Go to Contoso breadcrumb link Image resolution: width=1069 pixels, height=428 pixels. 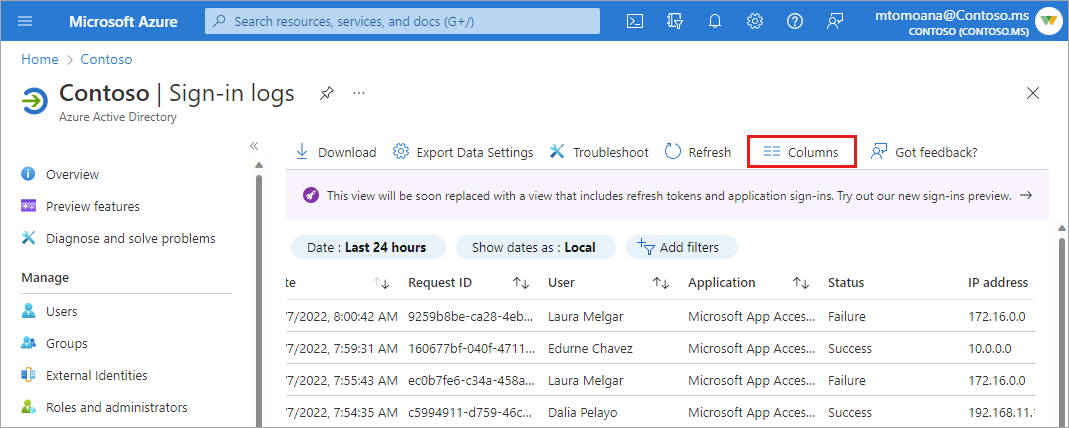[x=106, y=59]
